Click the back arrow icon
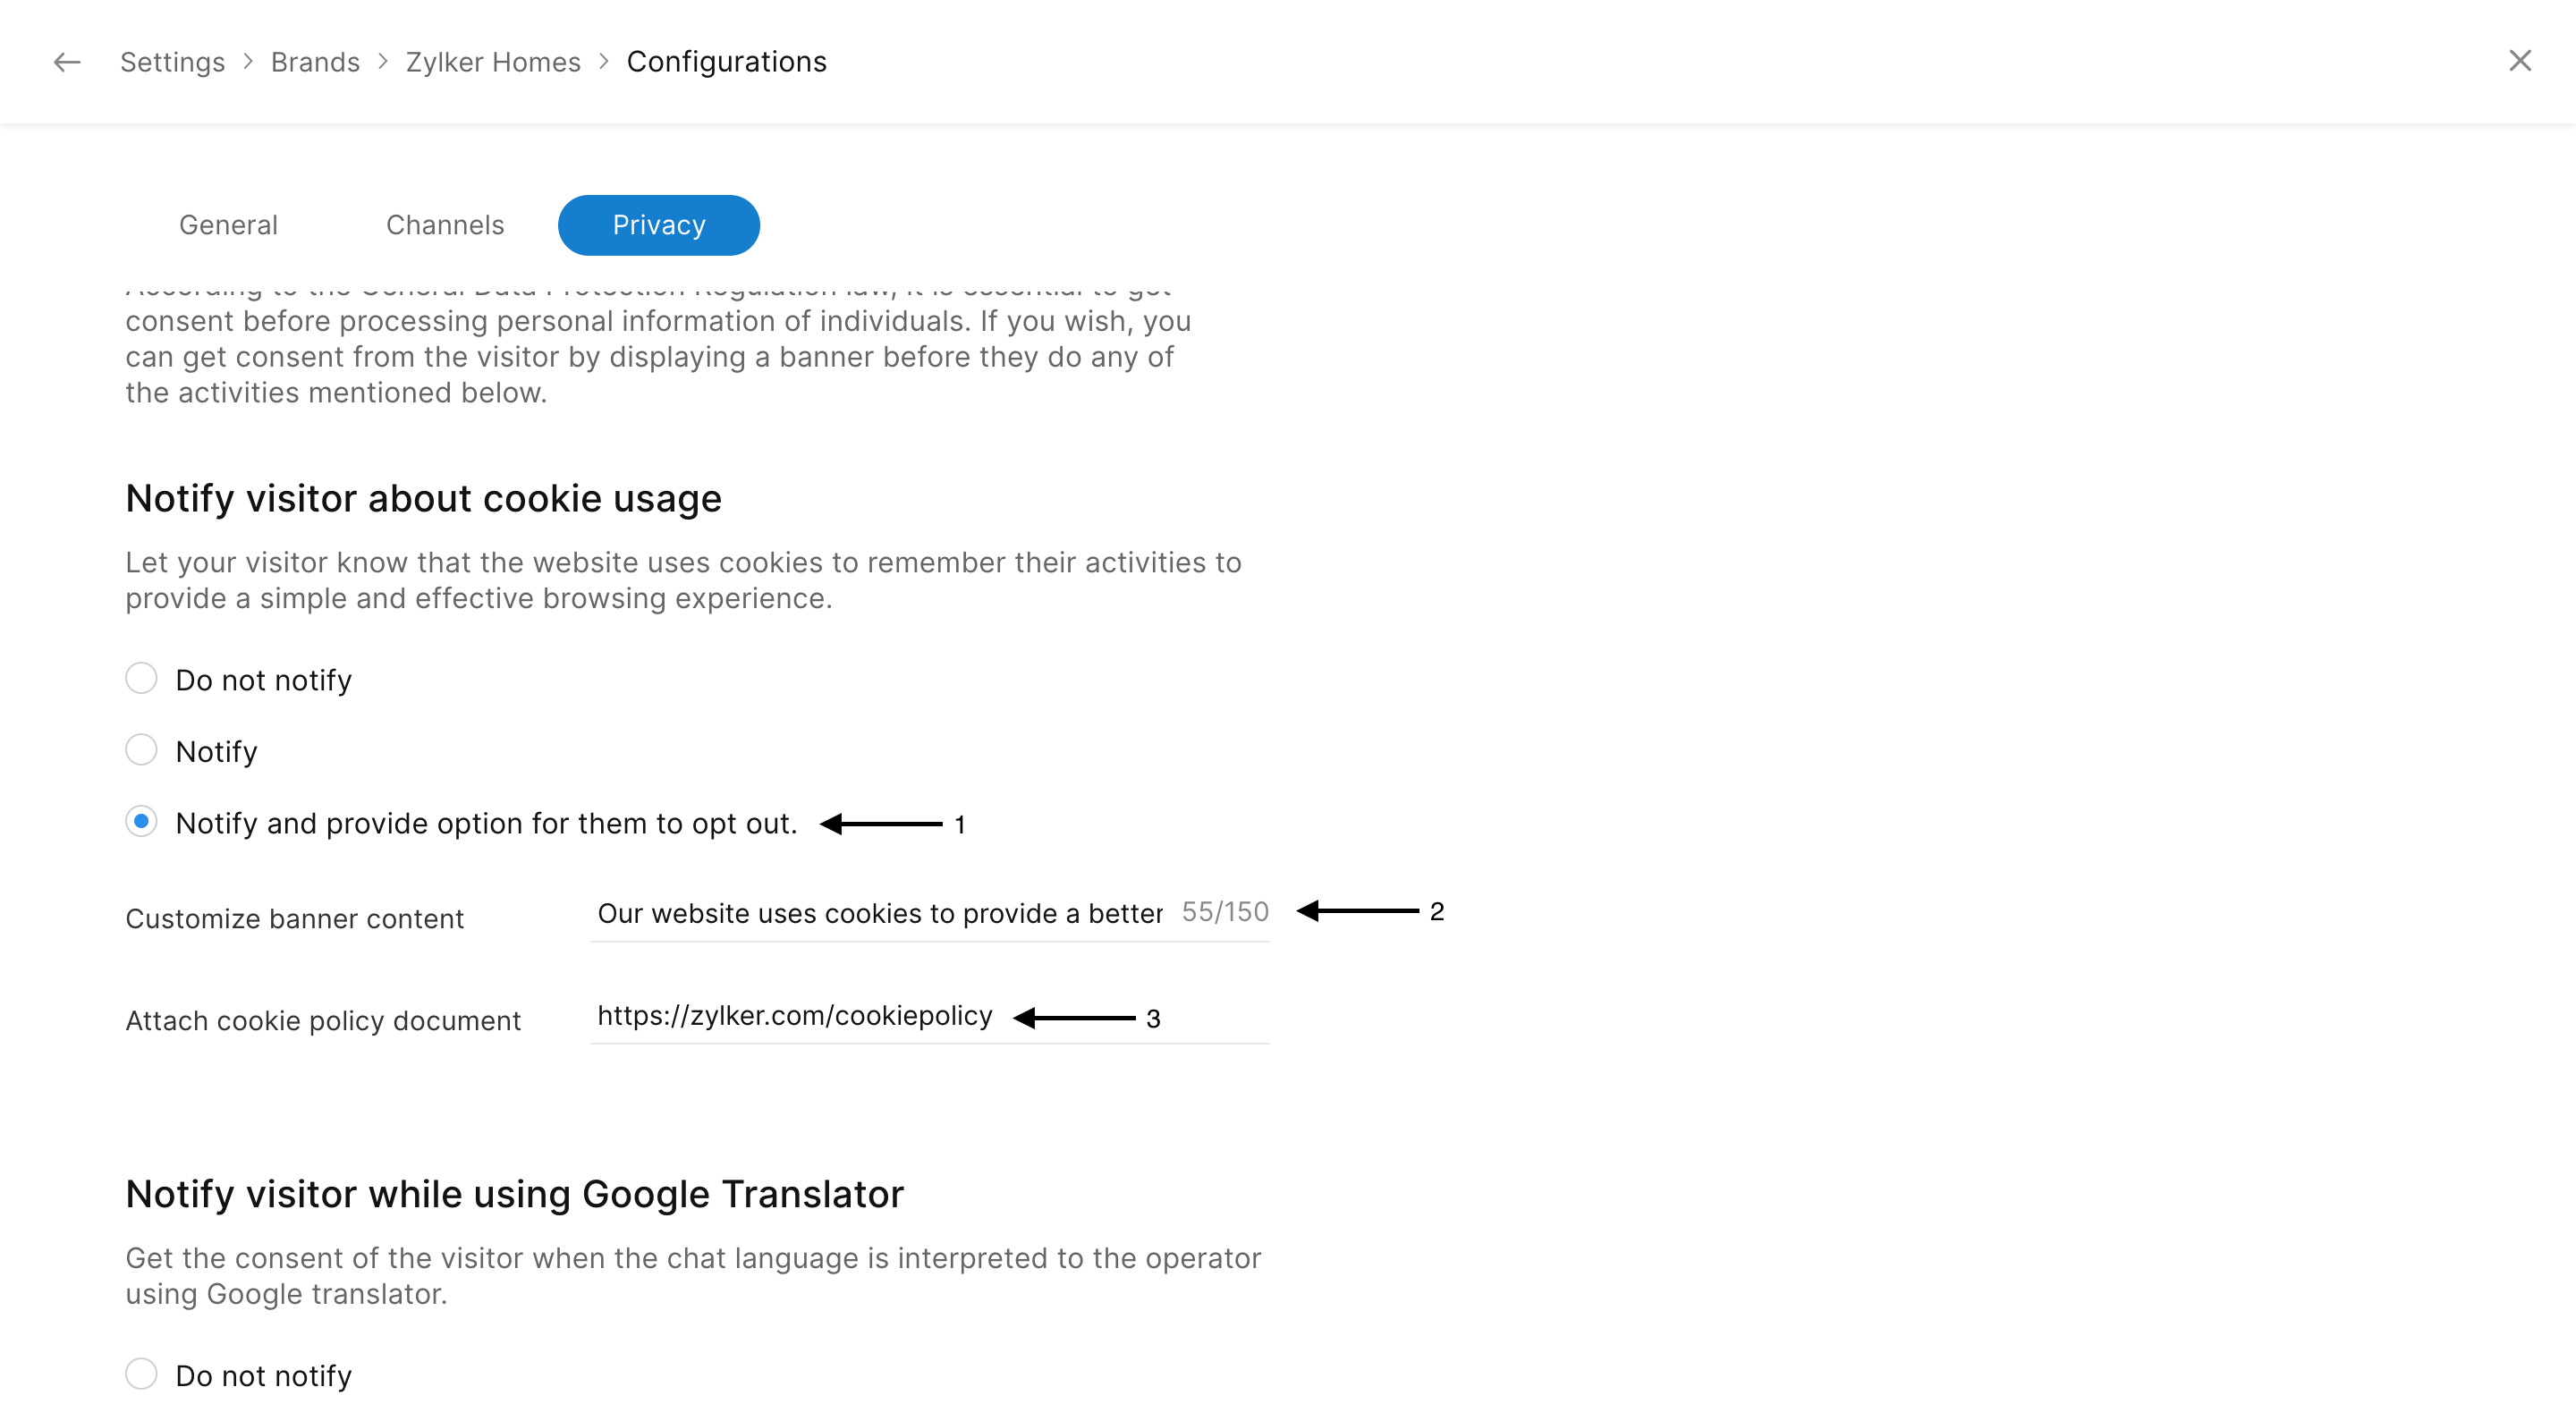The height and width of the screenshot is (1404, 2576). (67, 62)
